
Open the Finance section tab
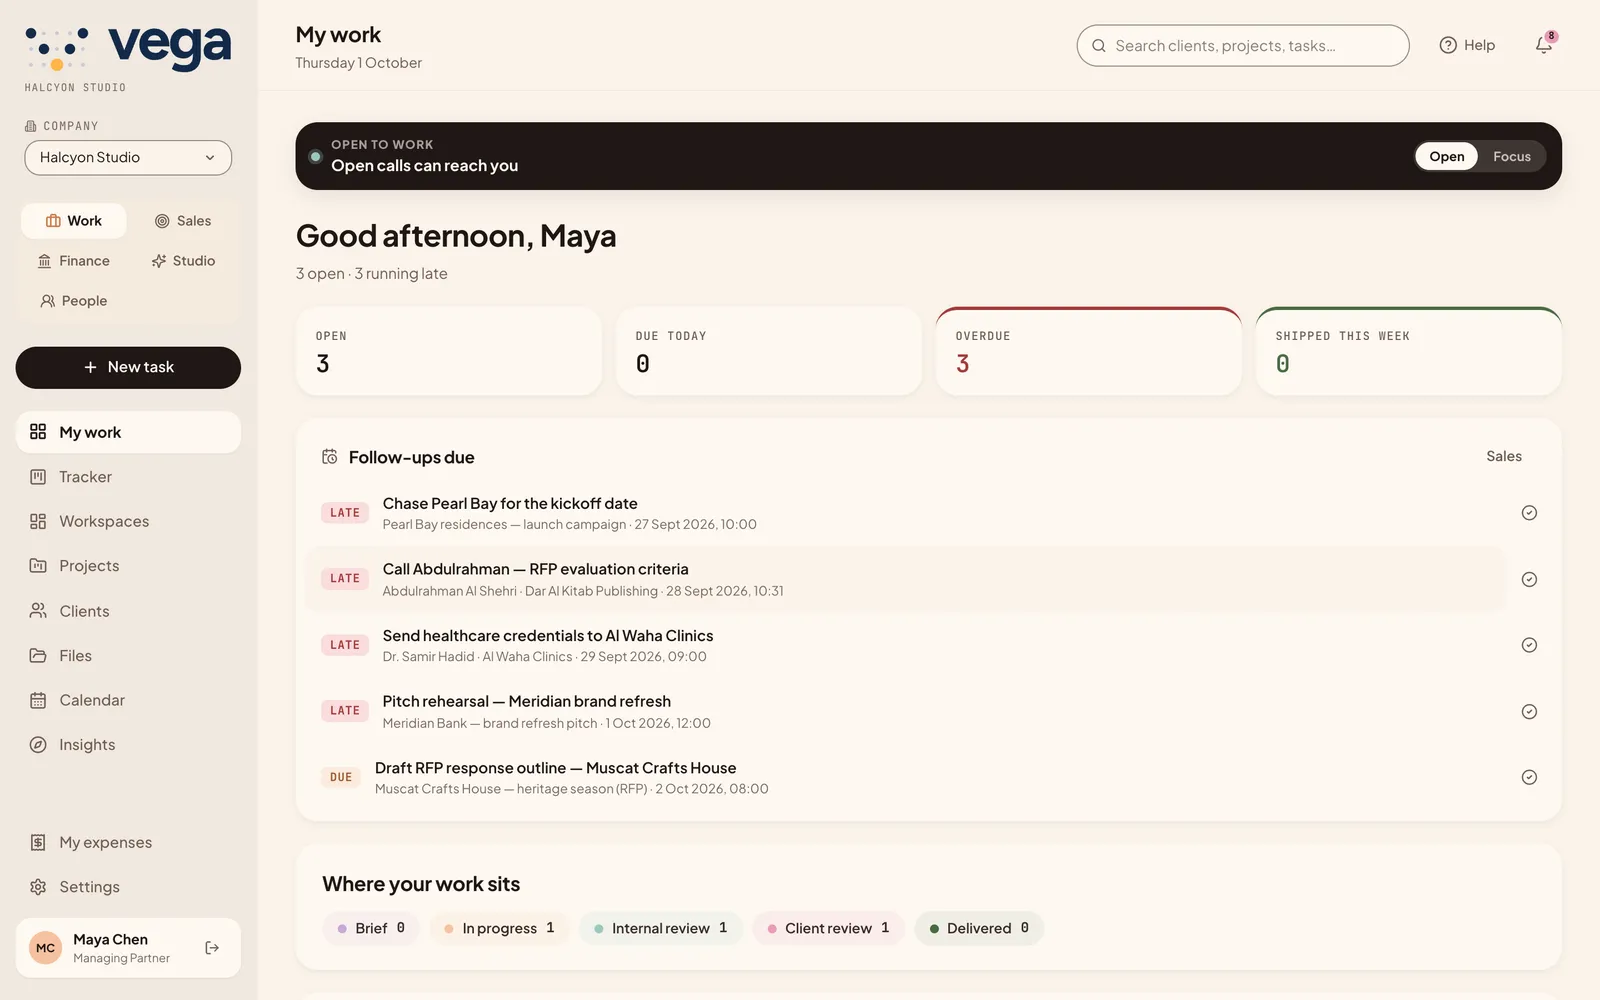coord(74,261)
